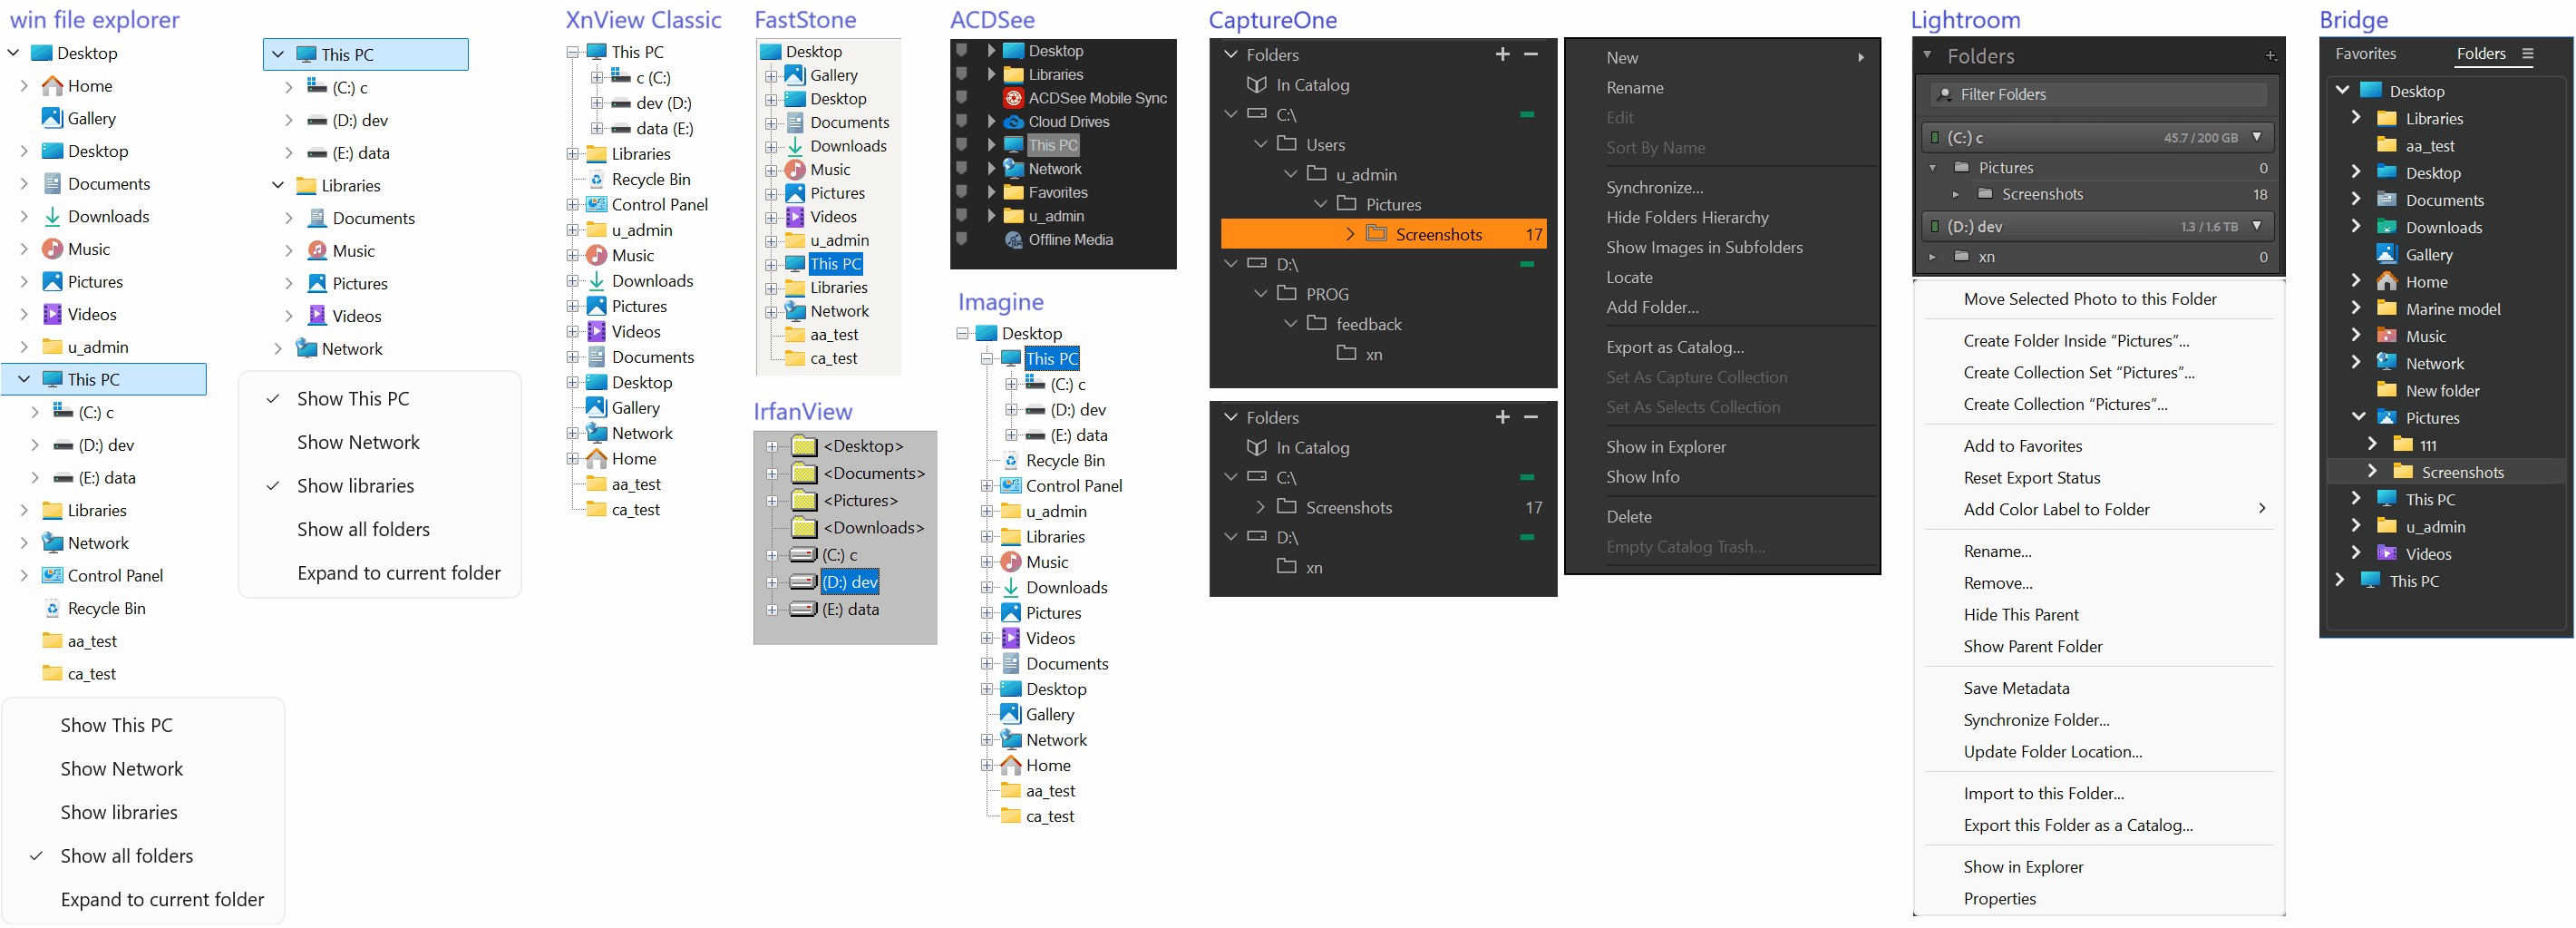Viewport: 2576px width, 928px height.
Task: Collapse the Desktop node in Bridge
Action: click(2341, 90)
